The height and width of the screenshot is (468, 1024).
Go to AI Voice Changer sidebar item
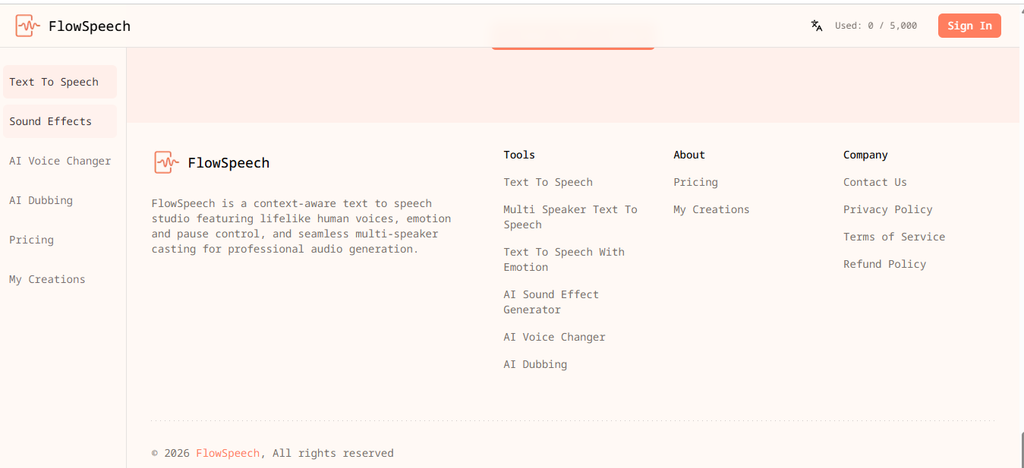(x=59, y=161)
